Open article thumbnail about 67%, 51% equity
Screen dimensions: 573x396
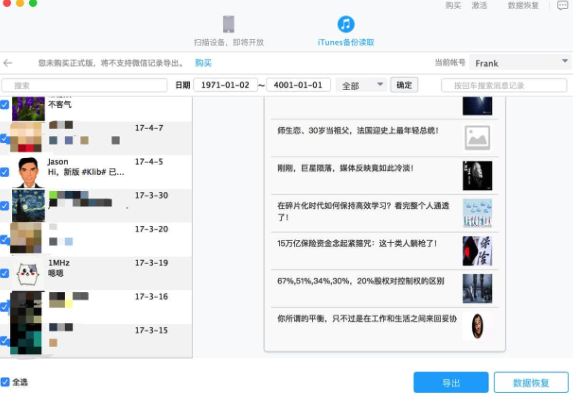[x=477, y=289]
